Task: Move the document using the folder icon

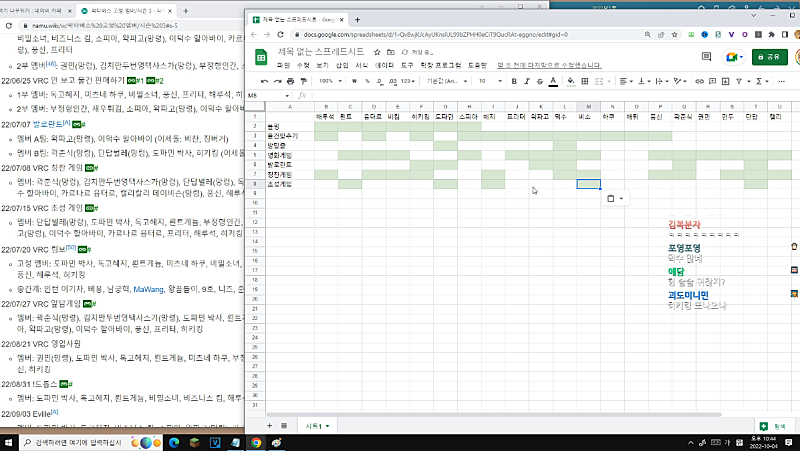Action: [391, 52]
